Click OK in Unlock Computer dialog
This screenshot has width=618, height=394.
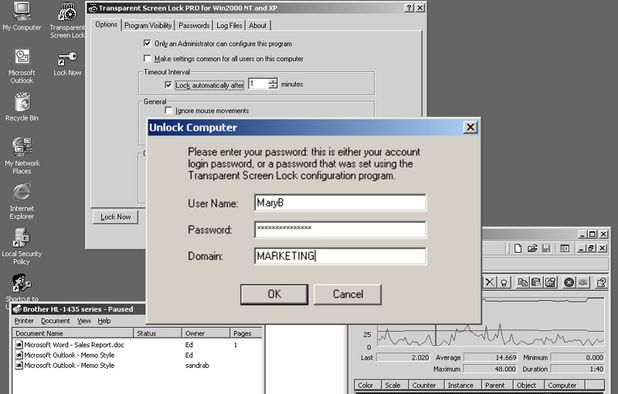[274, 294]
